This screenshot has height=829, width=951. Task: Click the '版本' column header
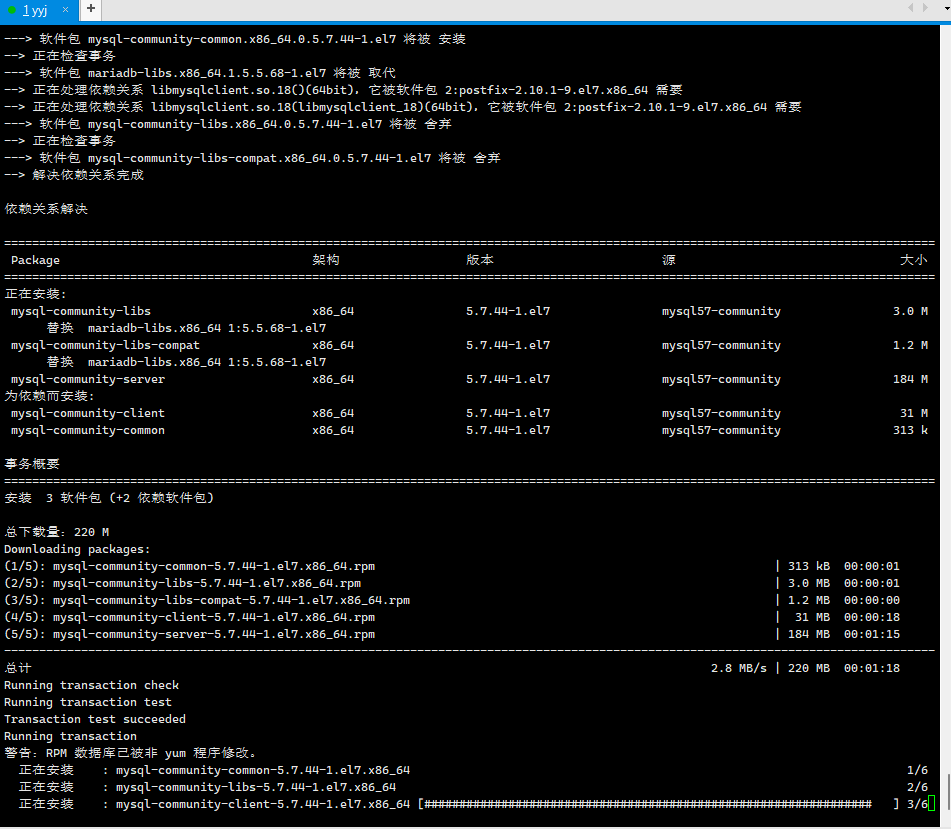(480, 260)
